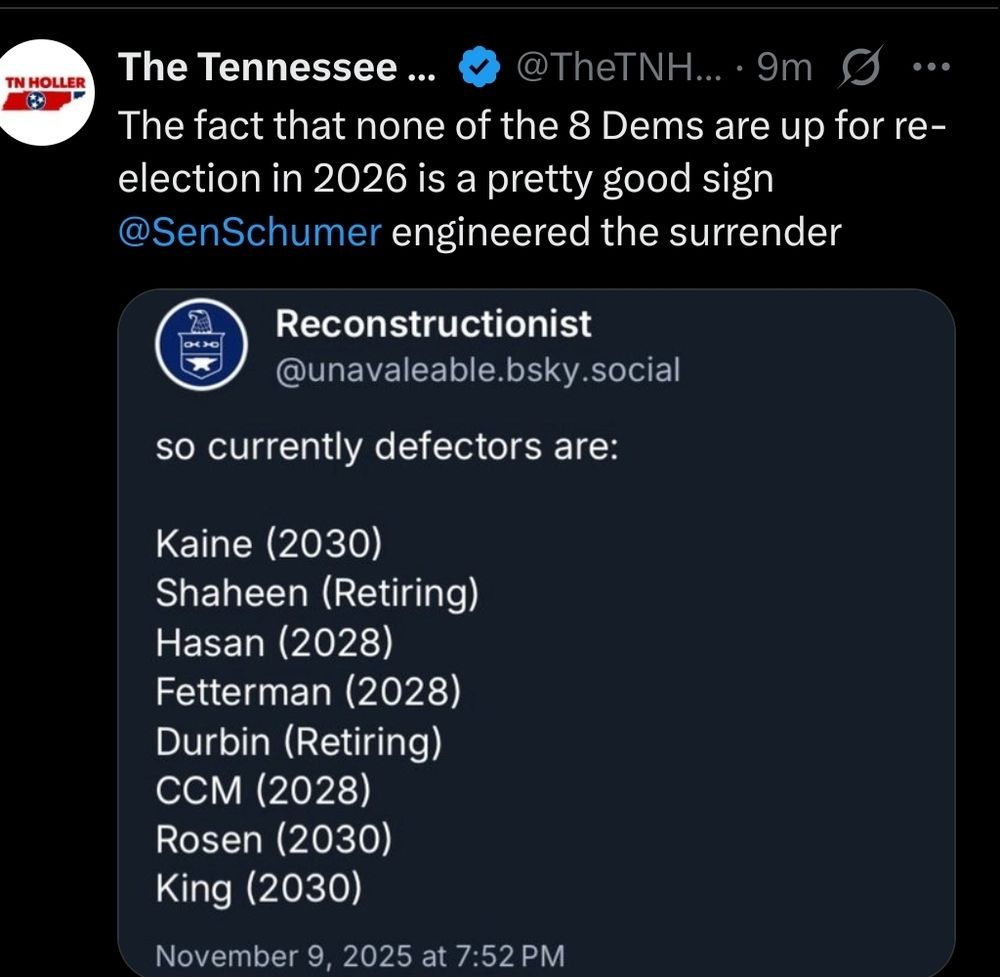Click the "CCM (2028)" line
The image size is (1000, 977).
(x=264, y=790)
